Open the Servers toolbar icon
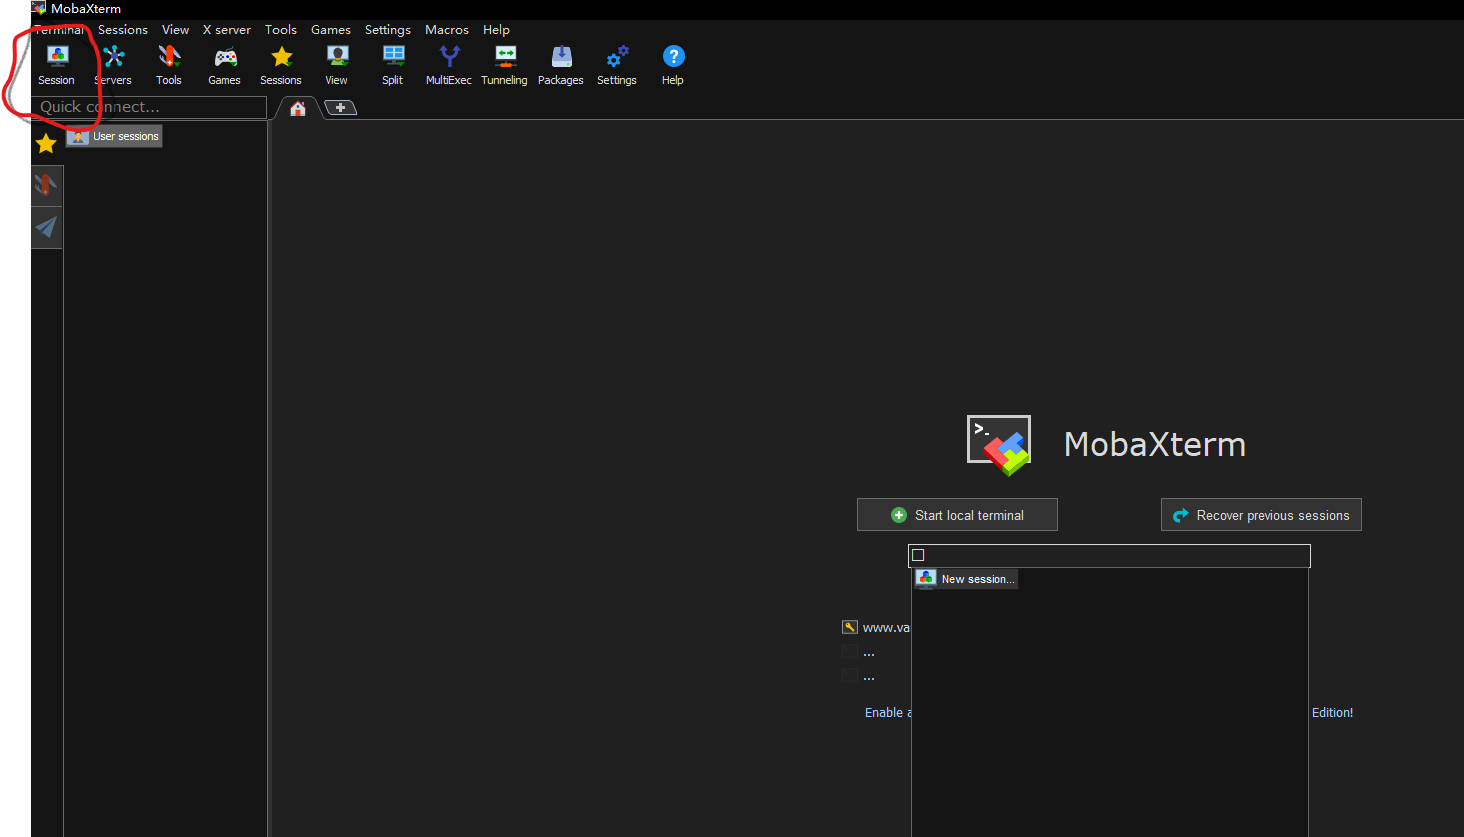 [x=113, y=65]
